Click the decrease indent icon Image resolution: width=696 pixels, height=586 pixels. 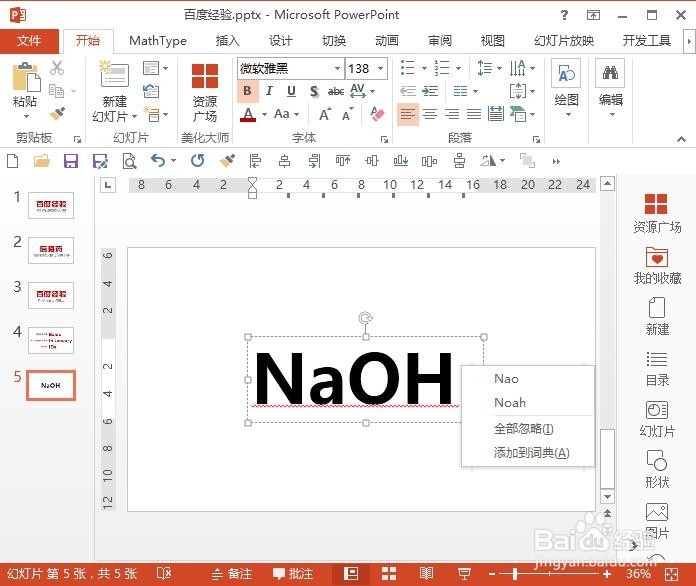(x=407, y=91)
